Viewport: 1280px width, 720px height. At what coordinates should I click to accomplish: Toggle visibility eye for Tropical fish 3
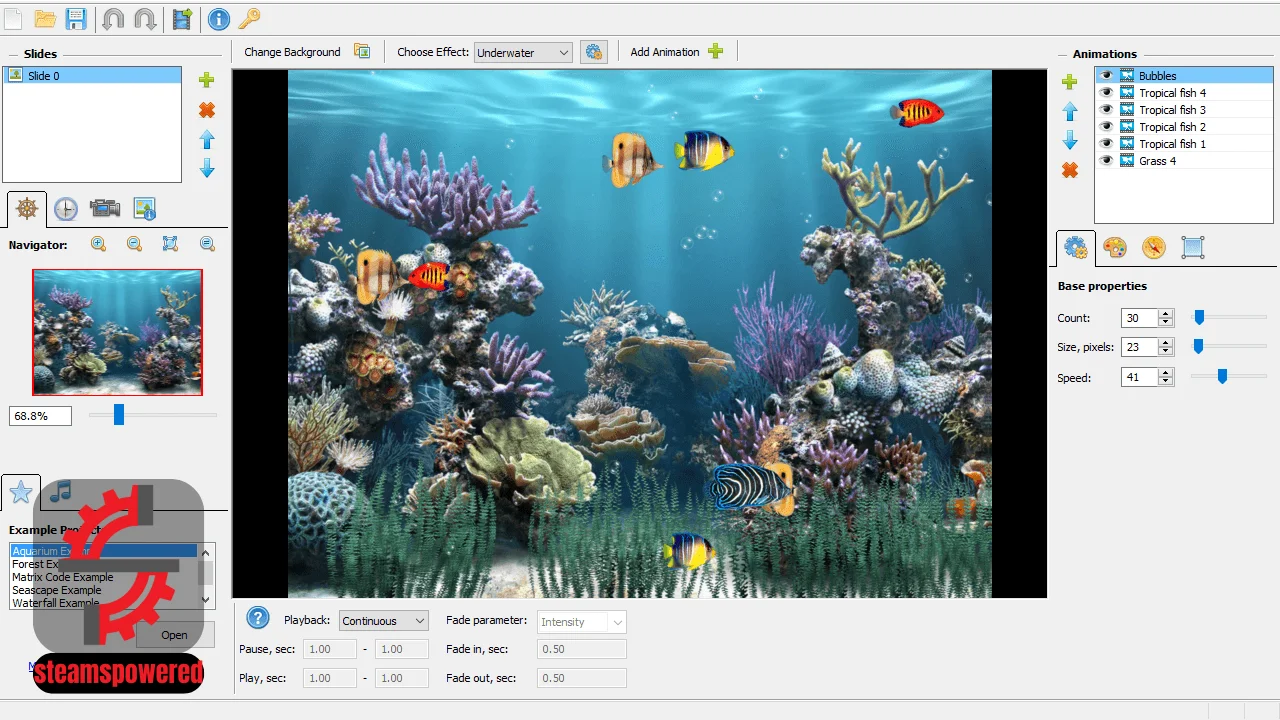(1107, 110)
